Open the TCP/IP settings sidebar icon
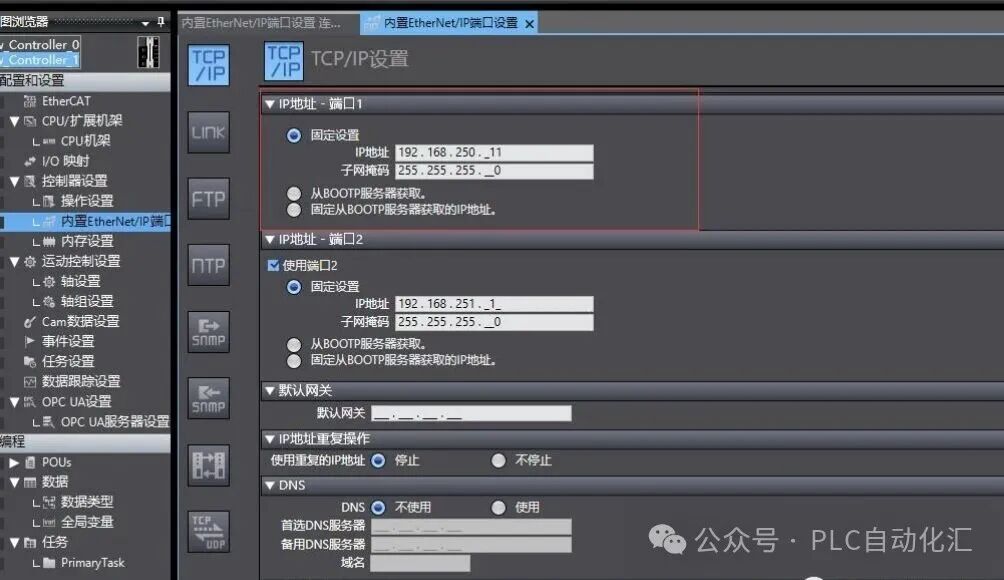 click(x=209, y=65)
